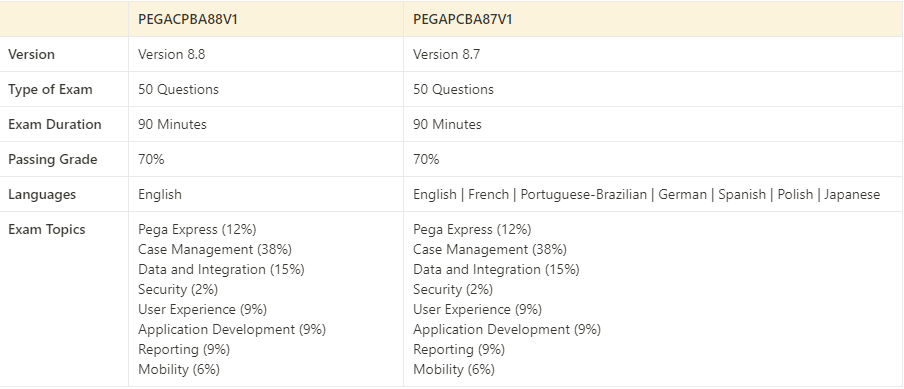
Task: Click 50 Questions in the PEGACPBA88V1 column
Action: coord(179,89)
